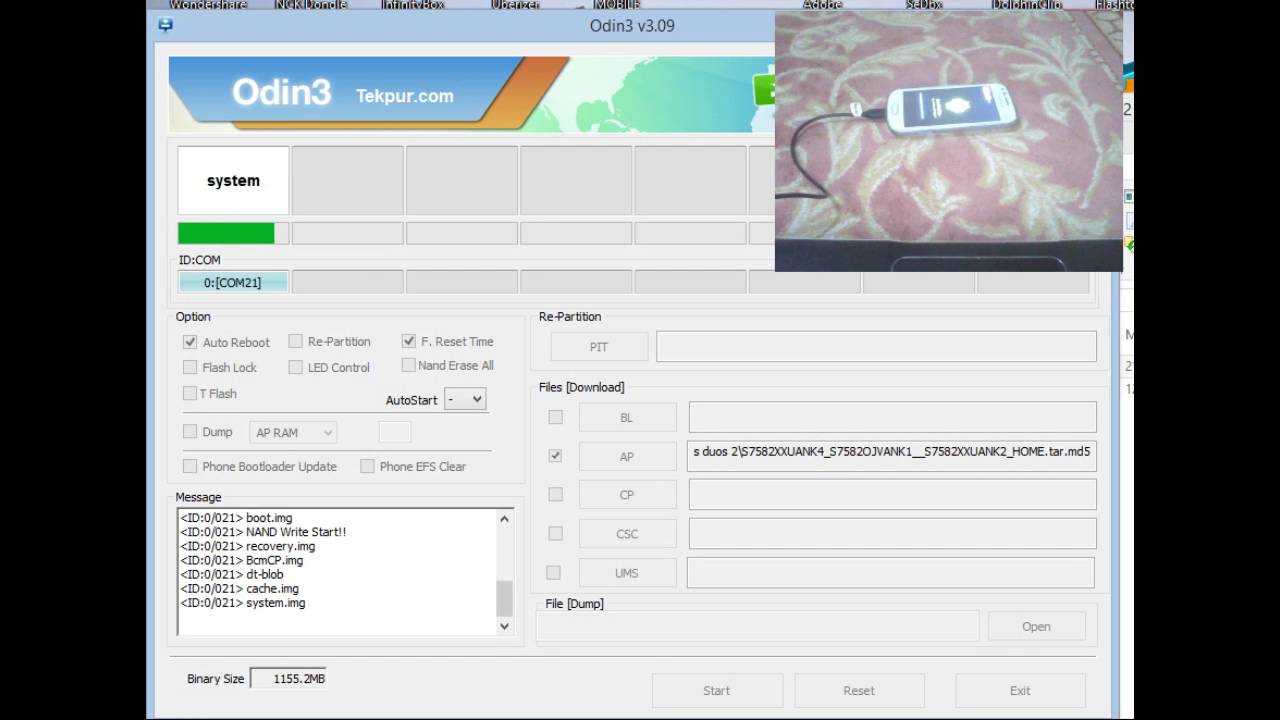Viewport: 1280px width, 720px height.
Task: Toggle the CSC file checkbox
Action: click(x=555, y=533)
